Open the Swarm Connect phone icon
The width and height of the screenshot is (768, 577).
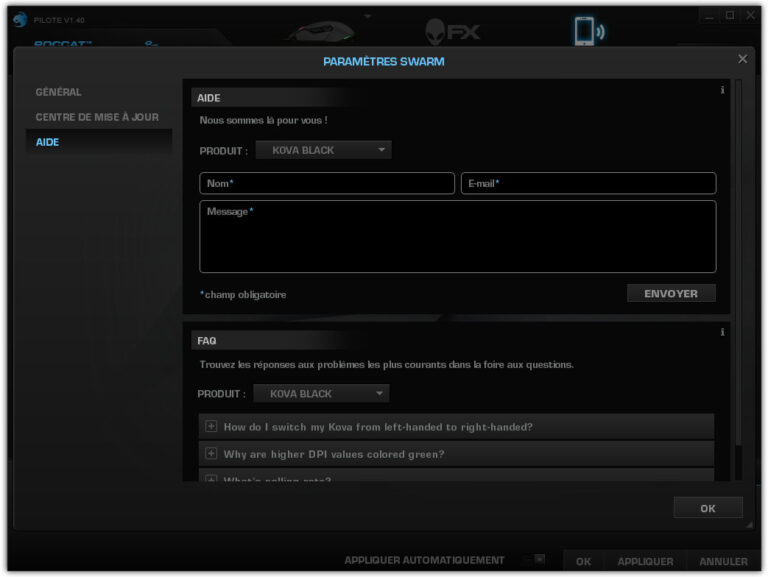click(x=585, y=30)
